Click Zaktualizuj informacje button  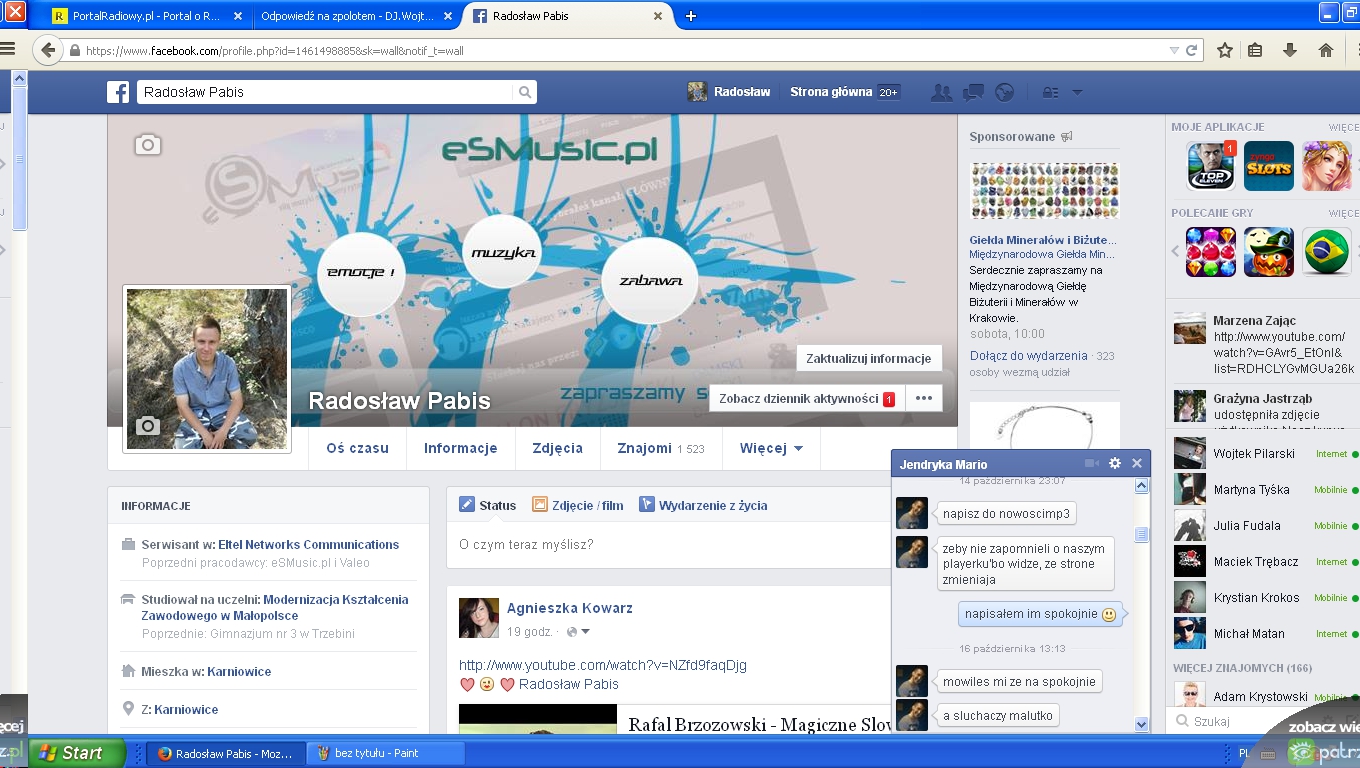click(868, 358)
